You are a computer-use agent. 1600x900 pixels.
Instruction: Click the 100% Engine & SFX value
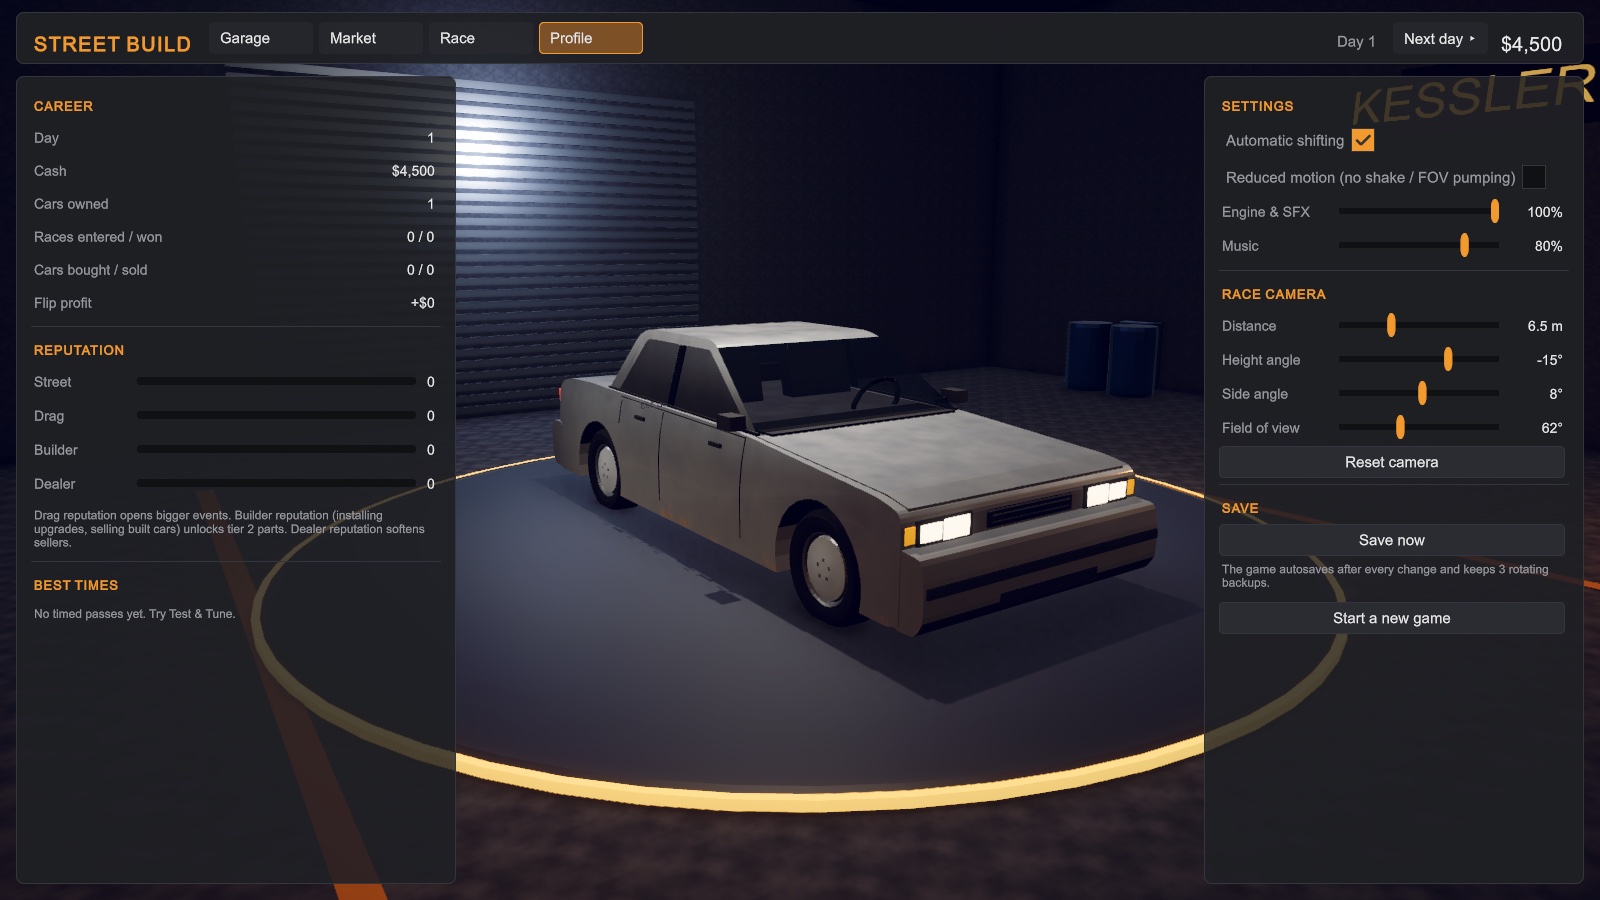tap(1544, 212)
